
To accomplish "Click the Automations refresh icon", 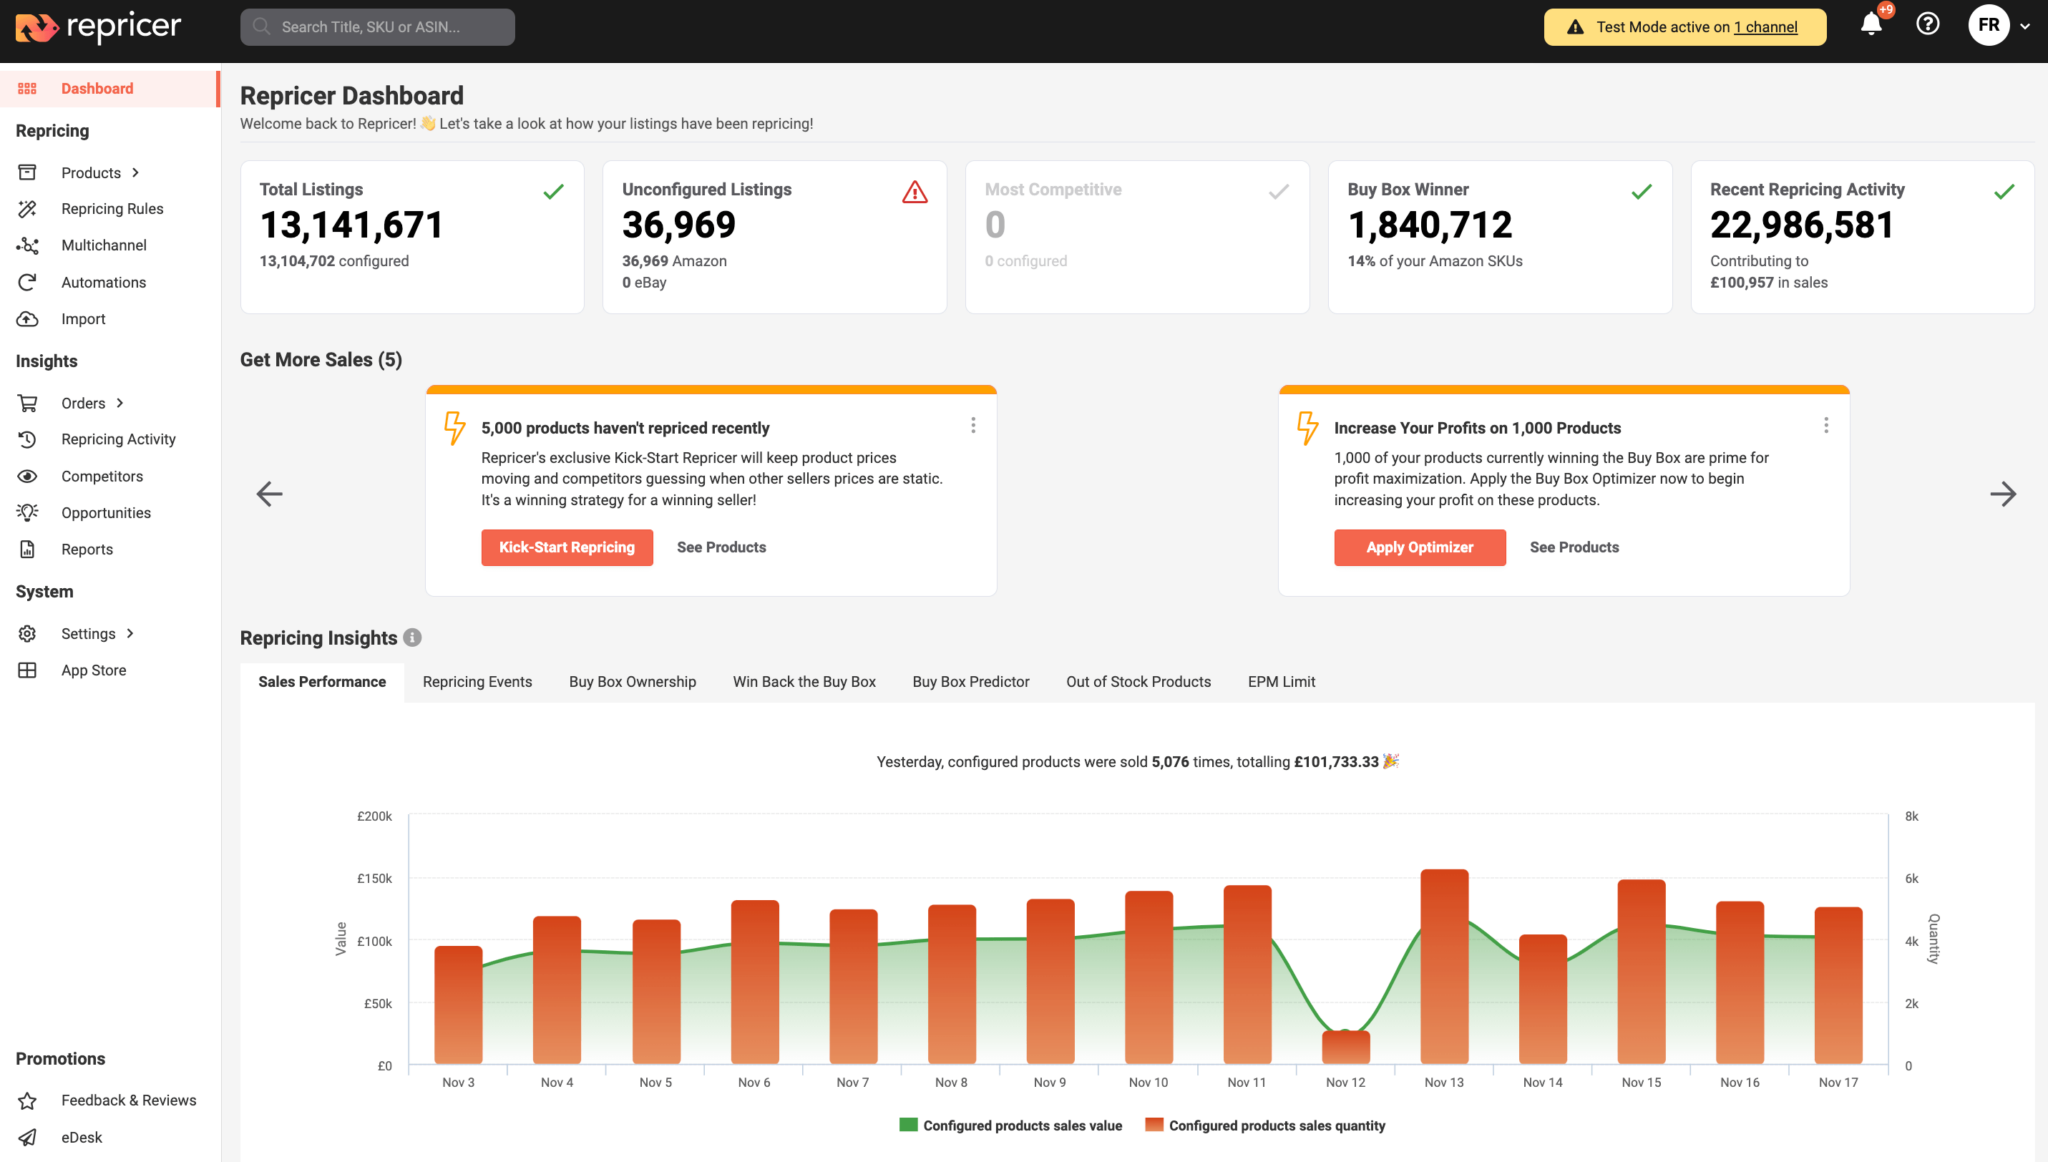I will pyautogui.click(x=28, y=282).
